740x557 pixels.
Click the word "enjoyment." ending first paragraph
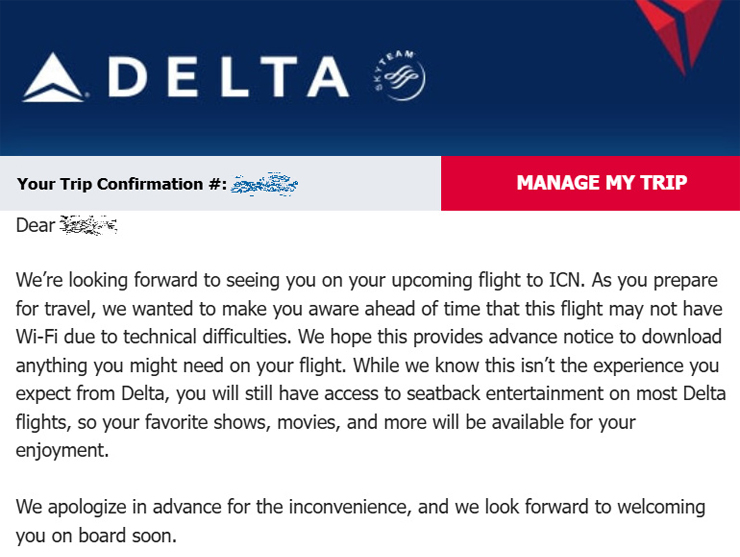point(62,451)
